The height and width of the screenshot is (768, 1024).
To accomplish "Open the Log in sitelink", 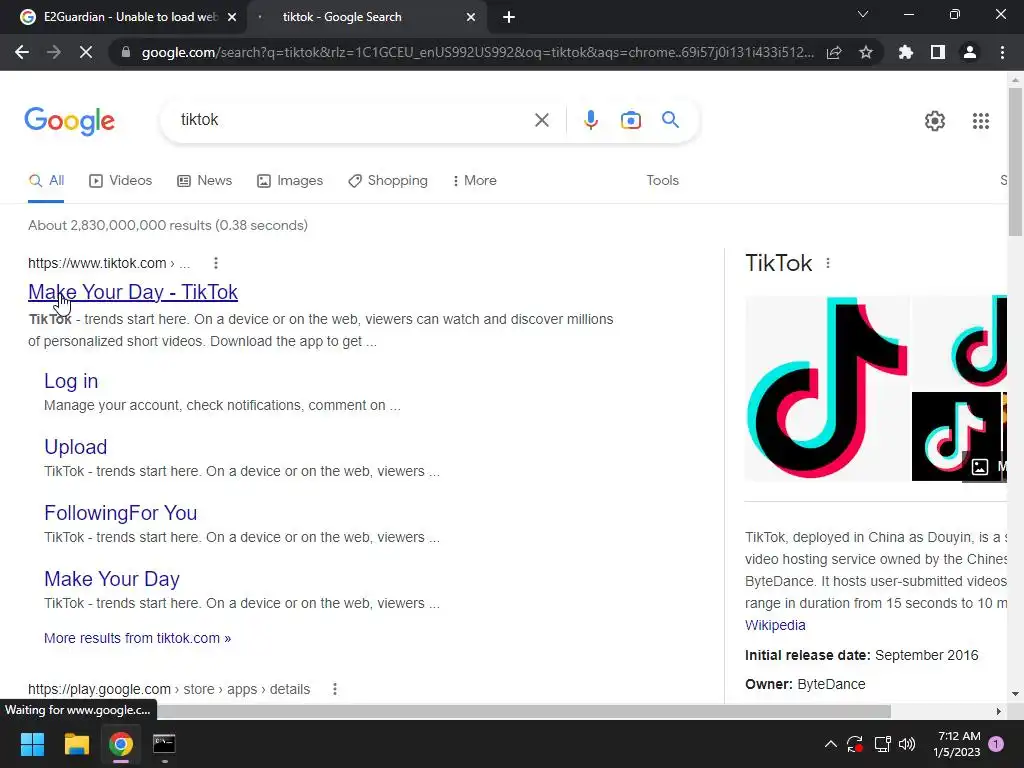I will point(71,381).
